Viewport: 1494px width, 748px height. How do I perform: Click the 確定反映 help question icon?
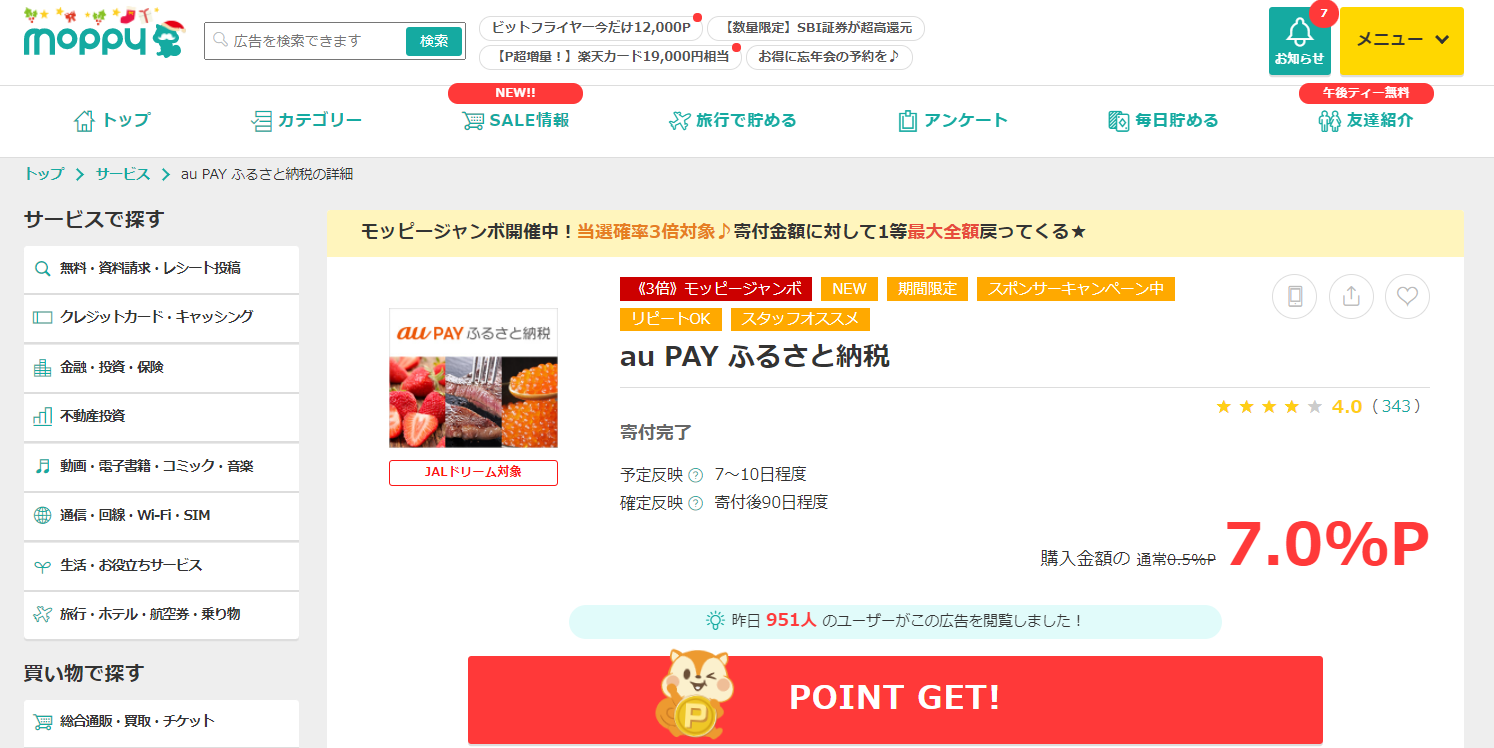click(695, 503)
